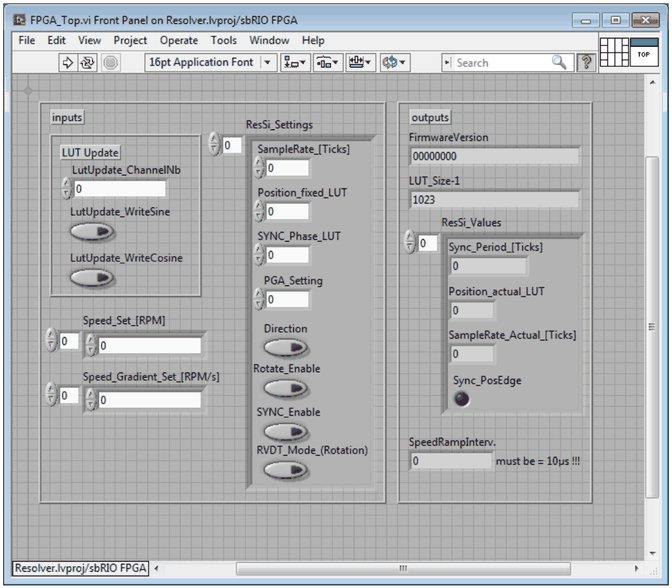
Task: Open the Project menu
Action: click(x=130, y=40)
